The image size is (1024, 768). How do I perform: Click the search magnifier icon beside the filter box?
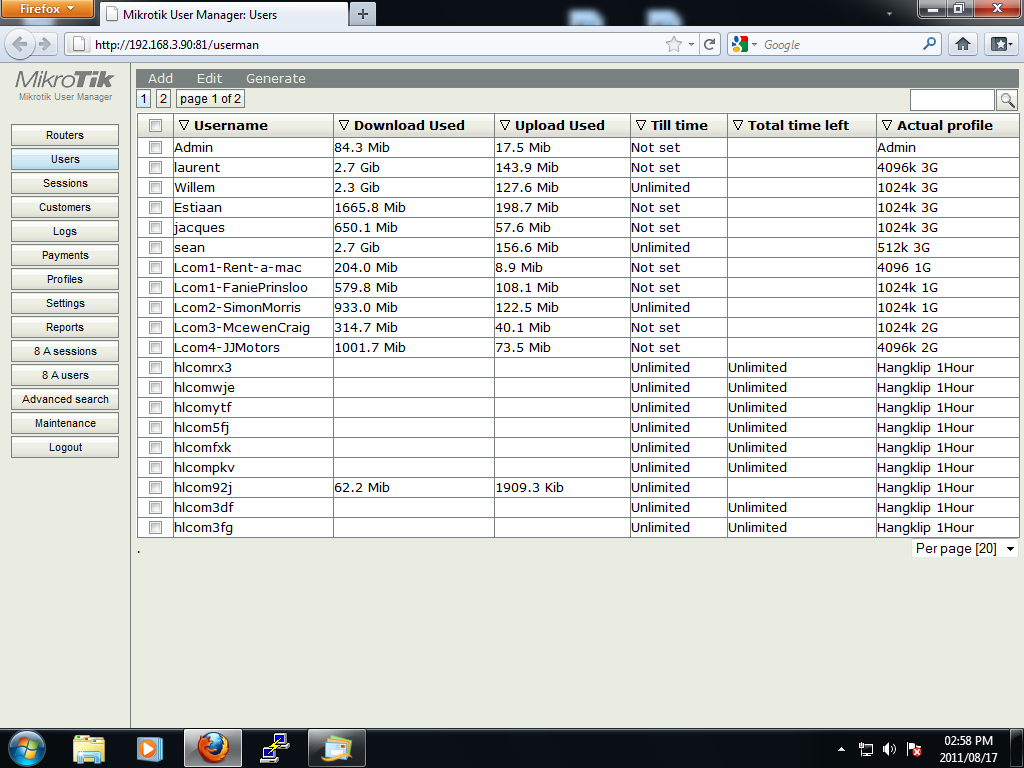point(1007,100)
